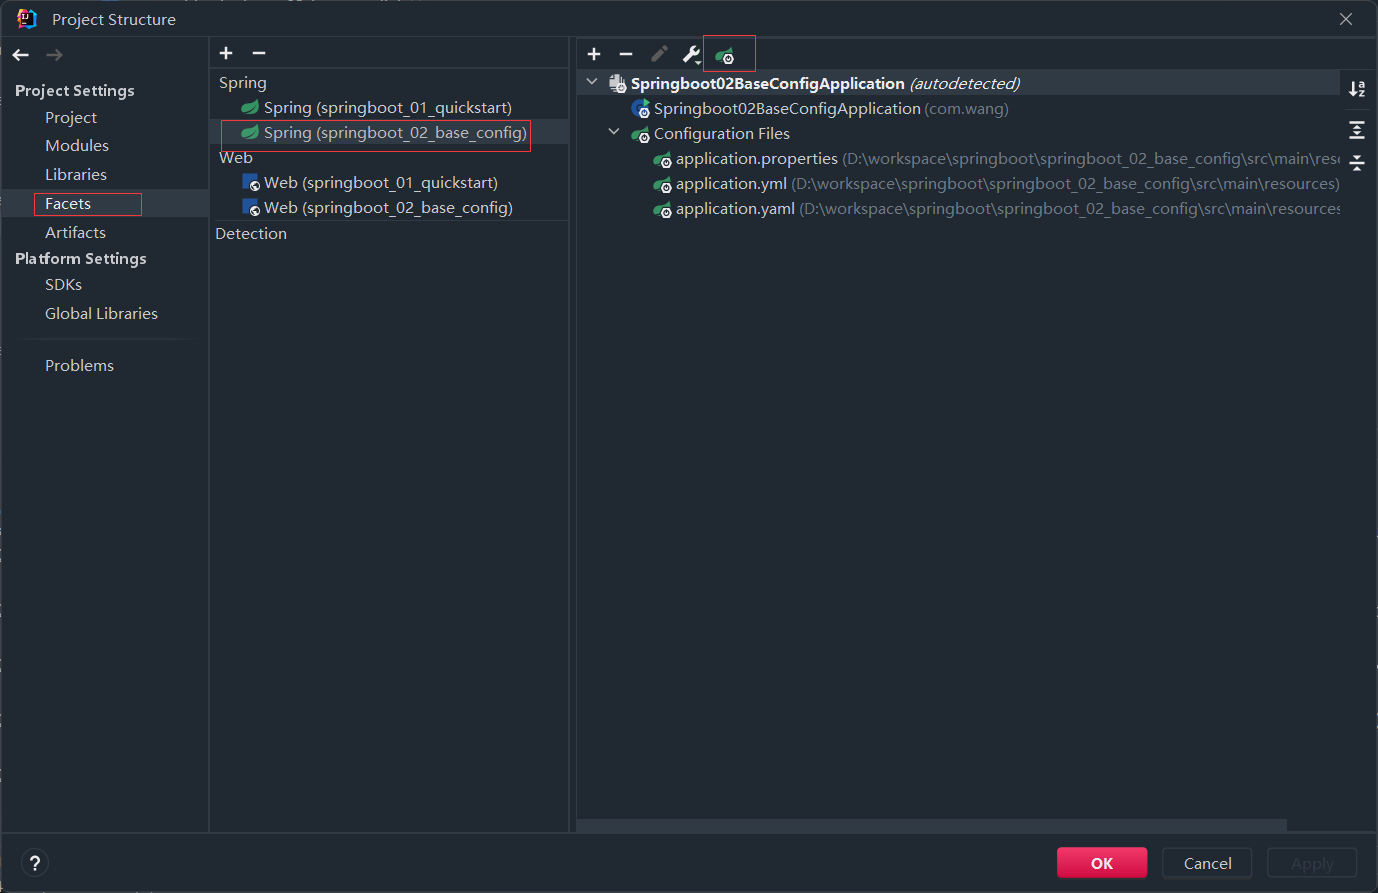Click the Expand All icon
Image resolution: width=1378 pixels, height=893 pixels.
(1357, 130)
